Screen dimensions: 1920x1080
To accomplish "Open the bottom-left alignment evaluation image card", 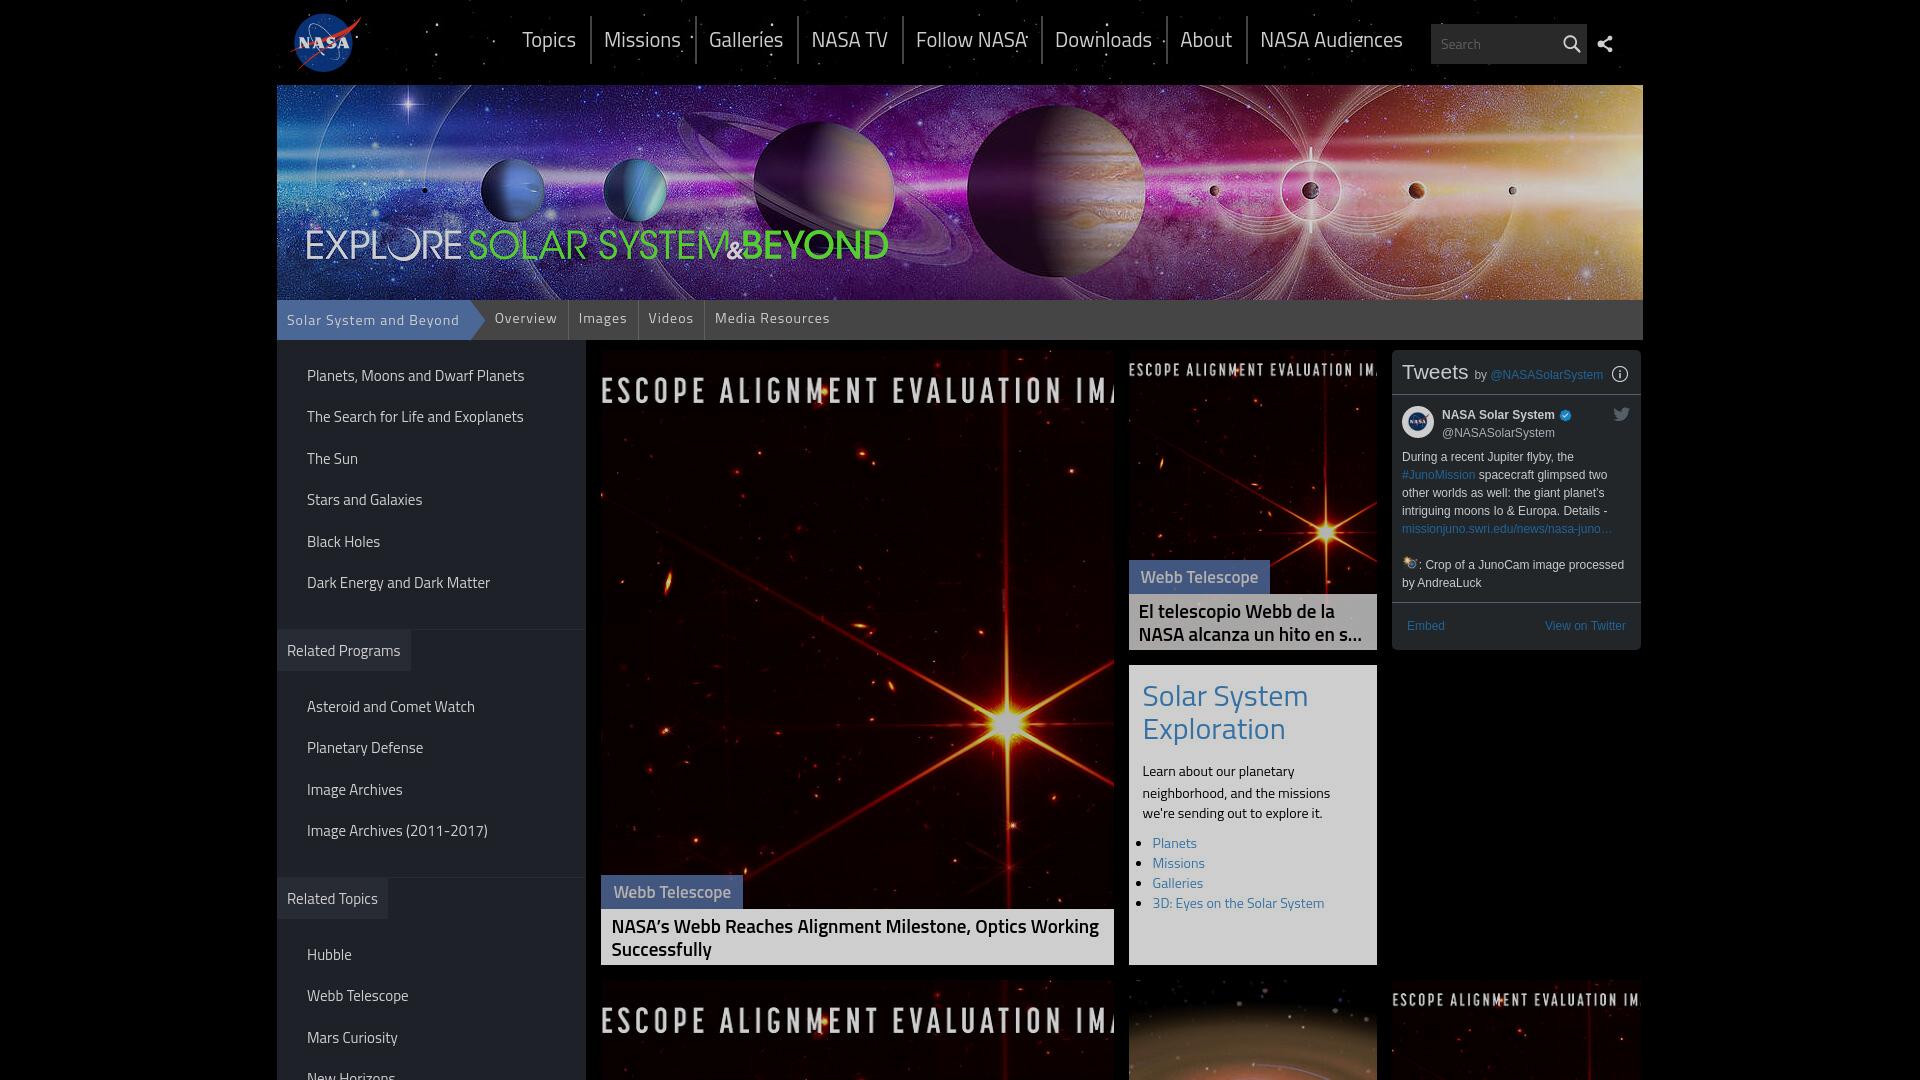I will tap(857, 1030).
